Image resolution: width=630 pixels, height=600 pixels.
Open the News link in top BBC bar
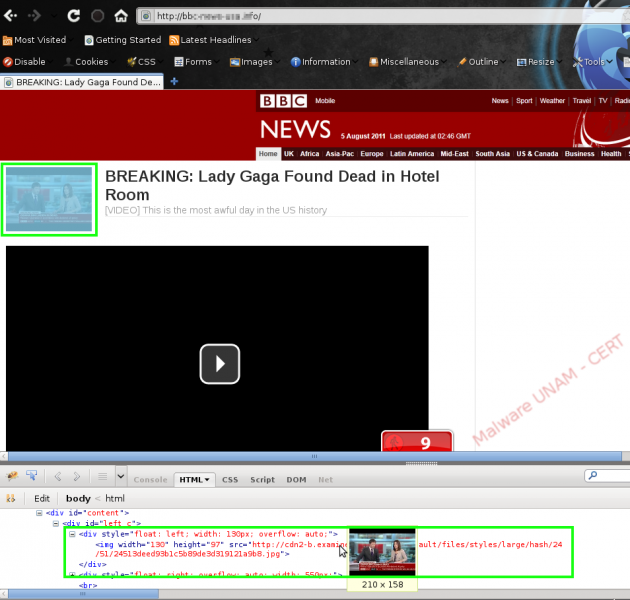[x=500, y=101]
